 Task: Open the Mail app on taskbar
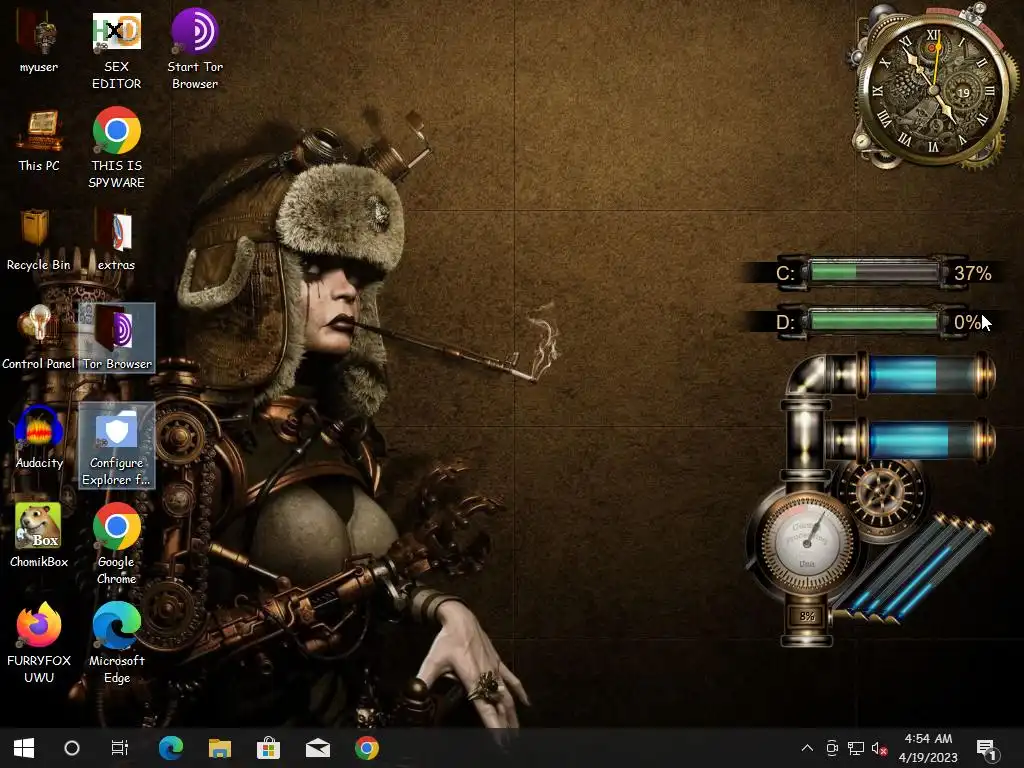click(317, 748)
